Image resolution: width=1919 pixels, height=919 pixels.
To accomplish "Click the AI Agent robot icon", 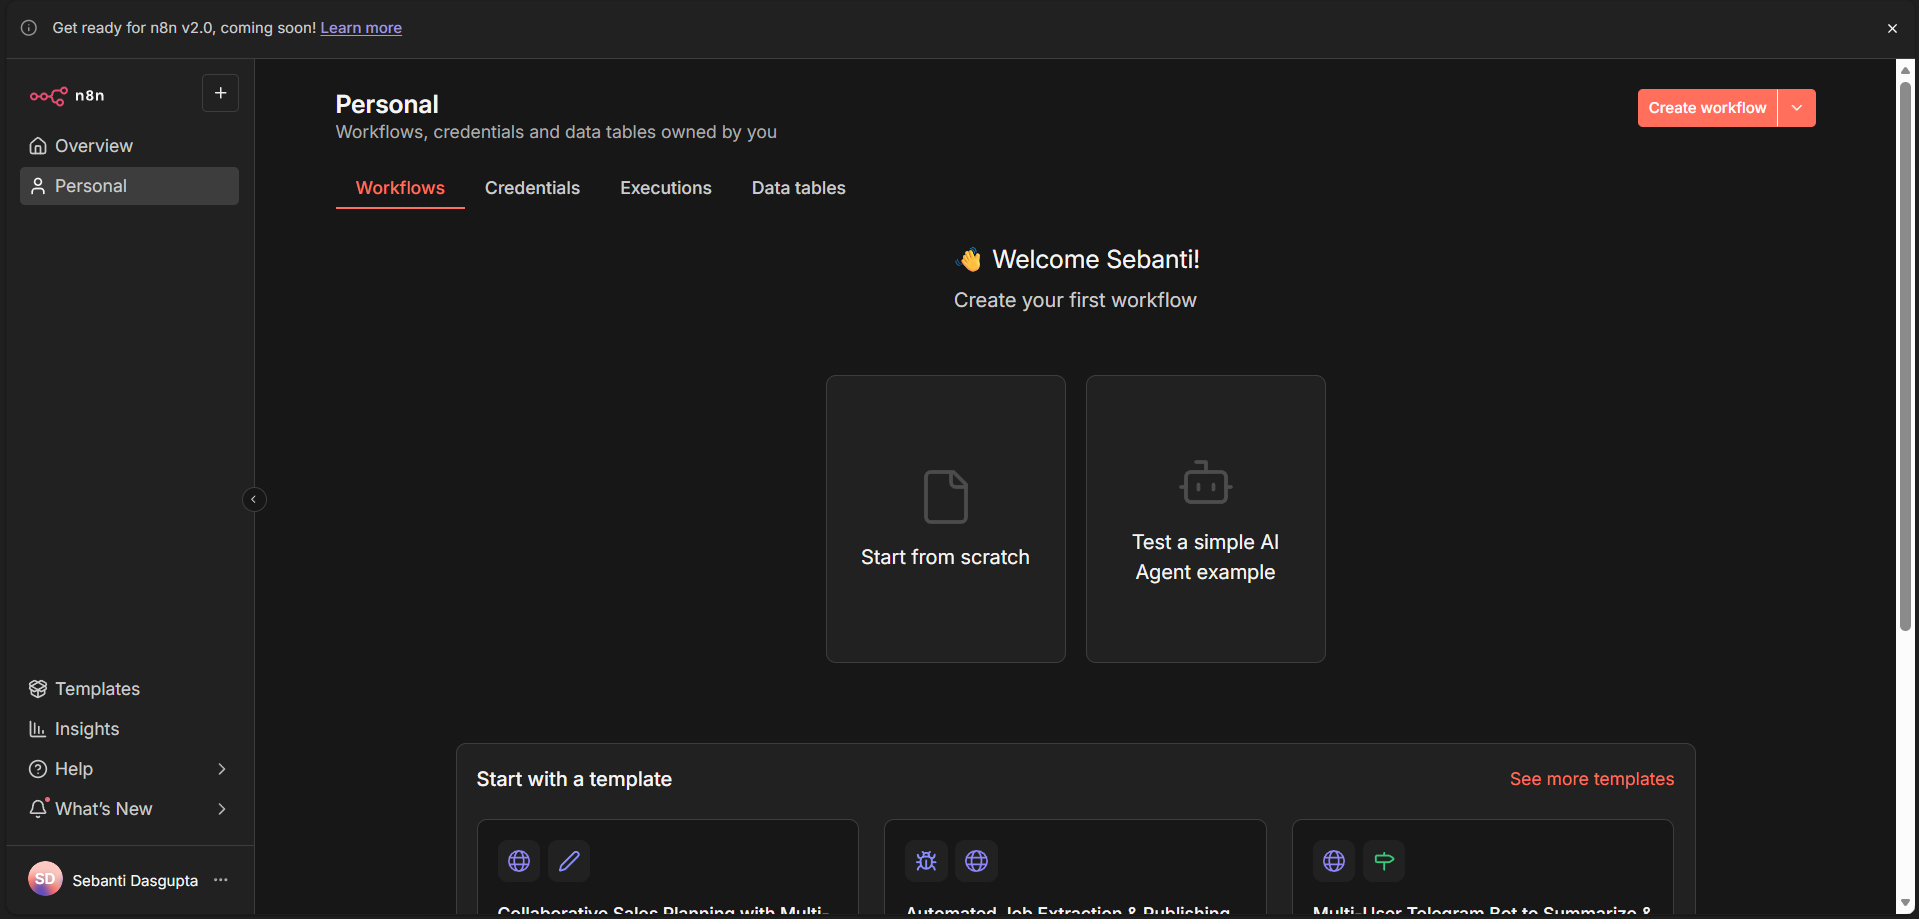I will tap(1205, 483).
